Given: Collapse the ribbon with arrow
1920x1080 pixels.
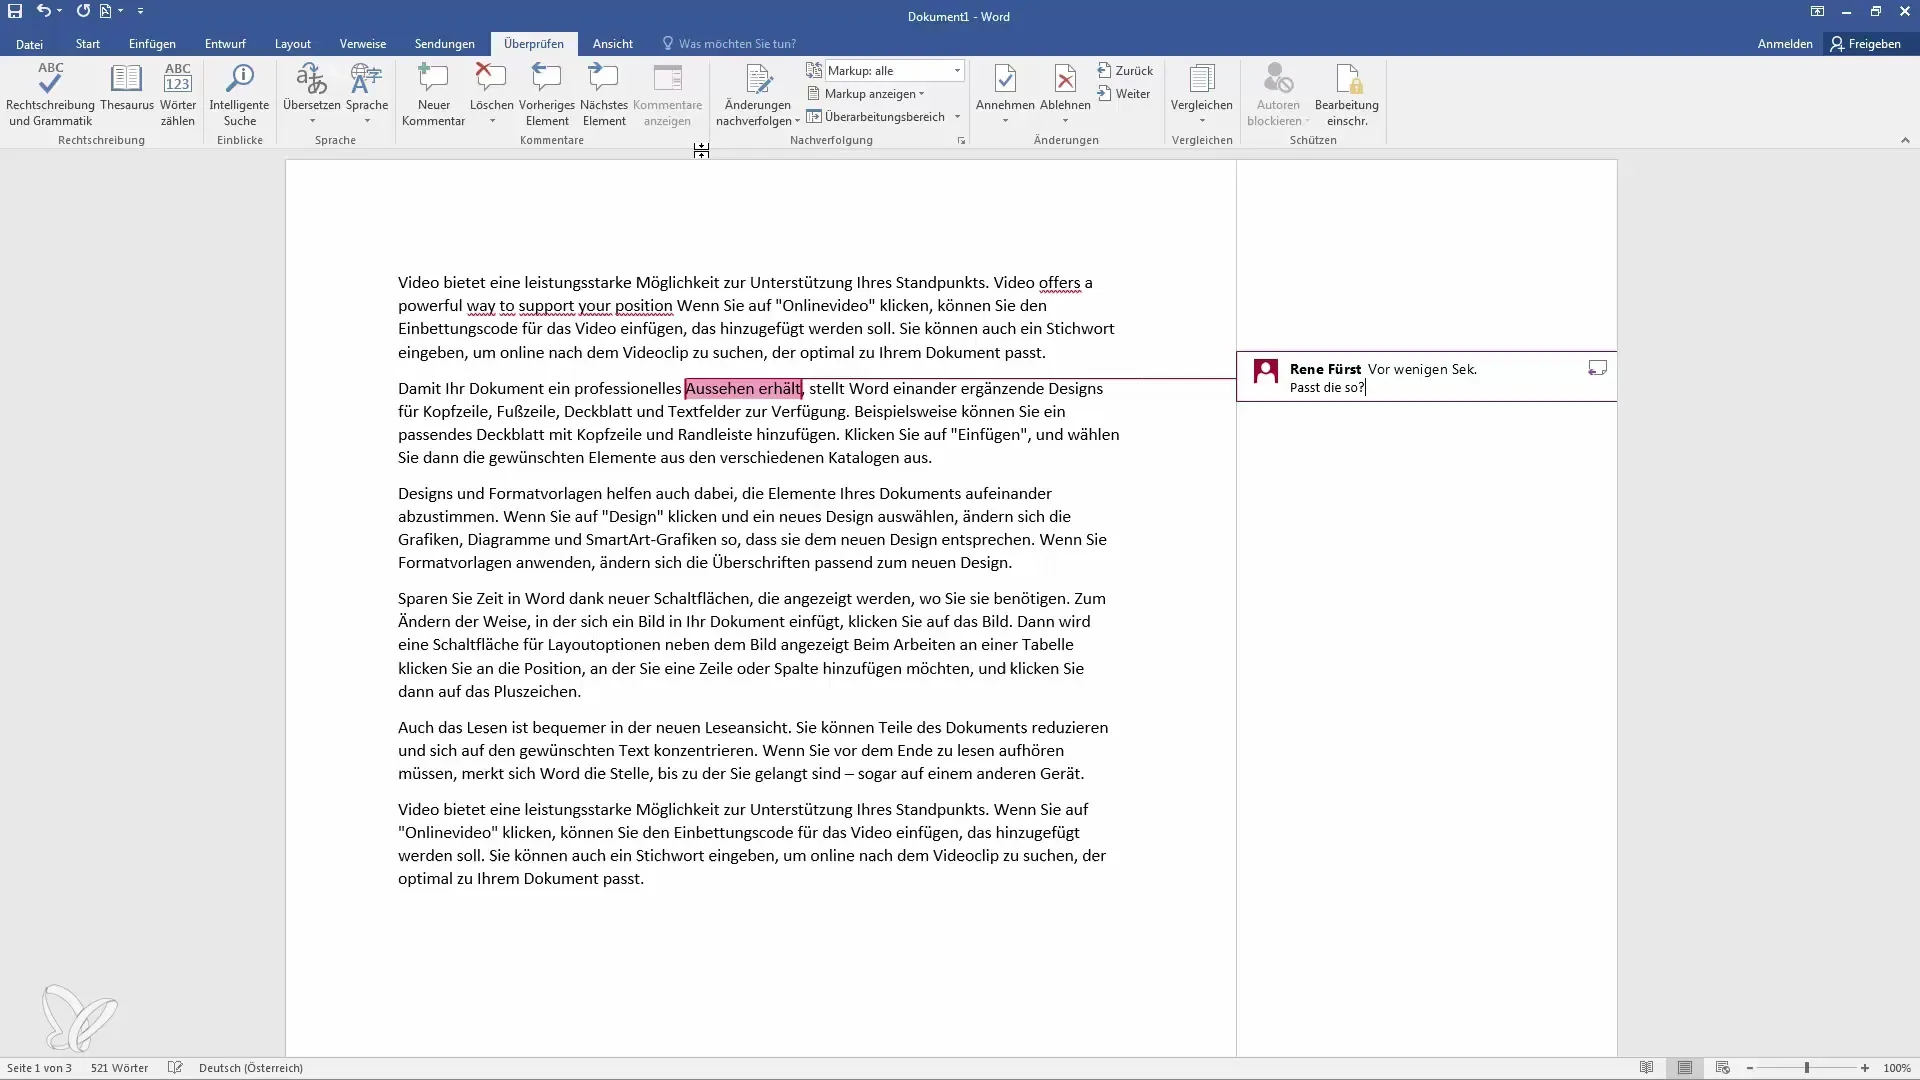Looking at the screenshot, I should click(x=1905, y=141).
